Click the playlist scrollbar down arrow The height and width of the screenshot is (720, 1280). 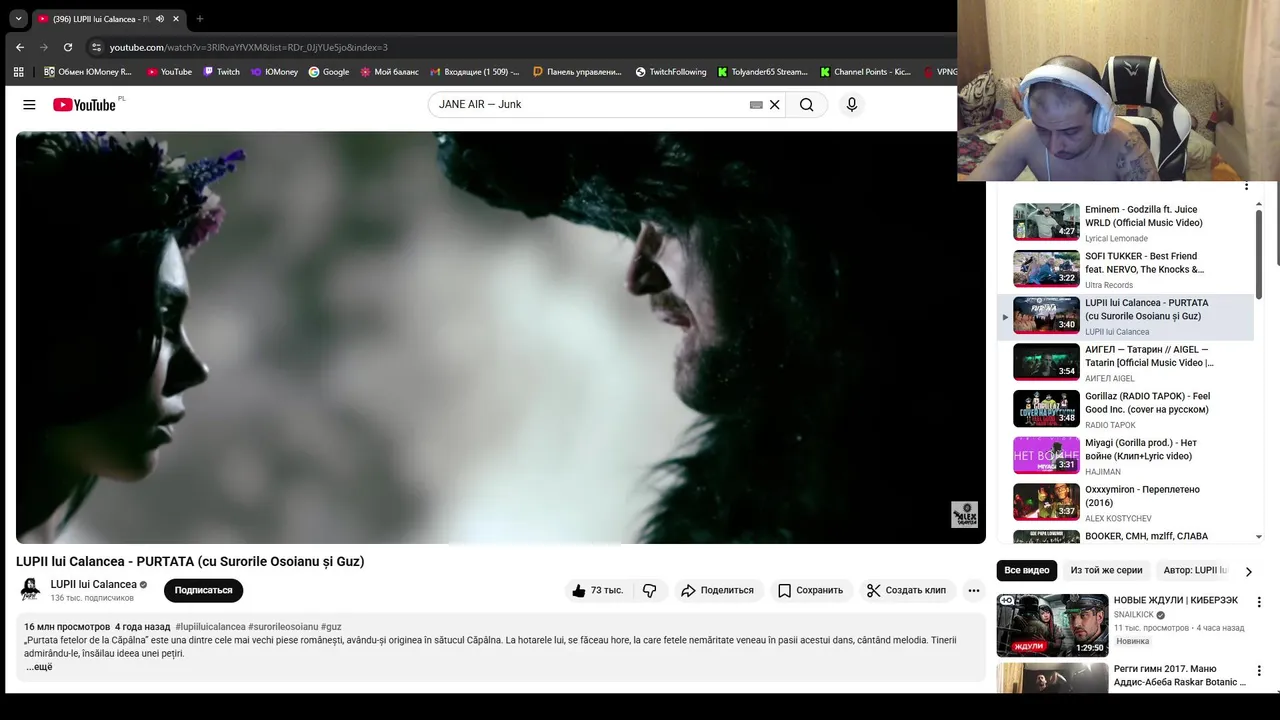point(1258,537)
